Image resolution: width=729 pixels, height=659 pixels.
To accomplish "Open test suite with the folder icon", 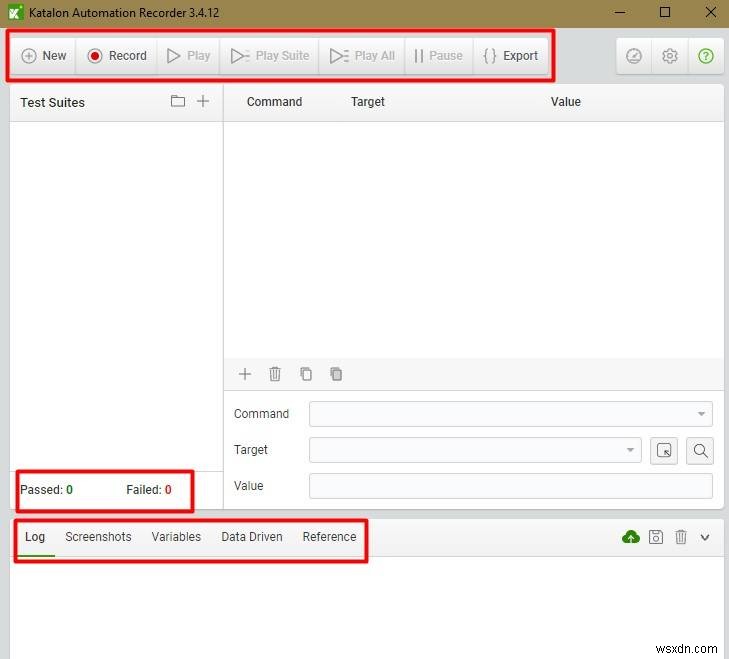I will pos(178,101).
